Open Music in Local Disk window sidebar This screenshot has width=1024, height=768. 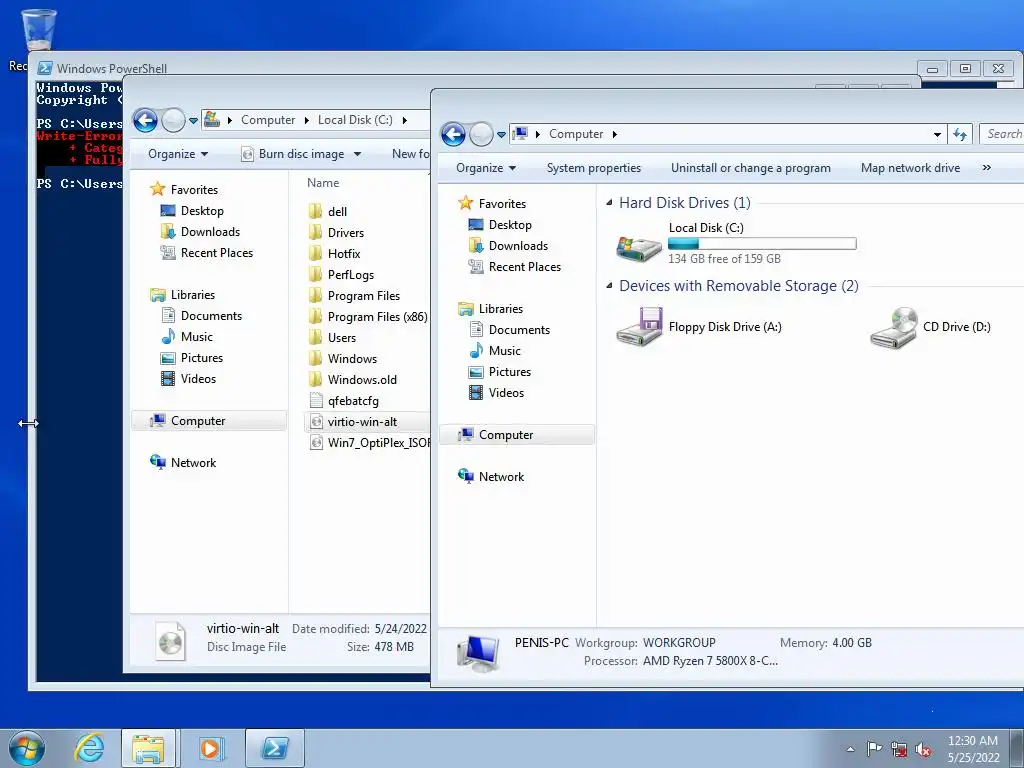coord(196,337)
